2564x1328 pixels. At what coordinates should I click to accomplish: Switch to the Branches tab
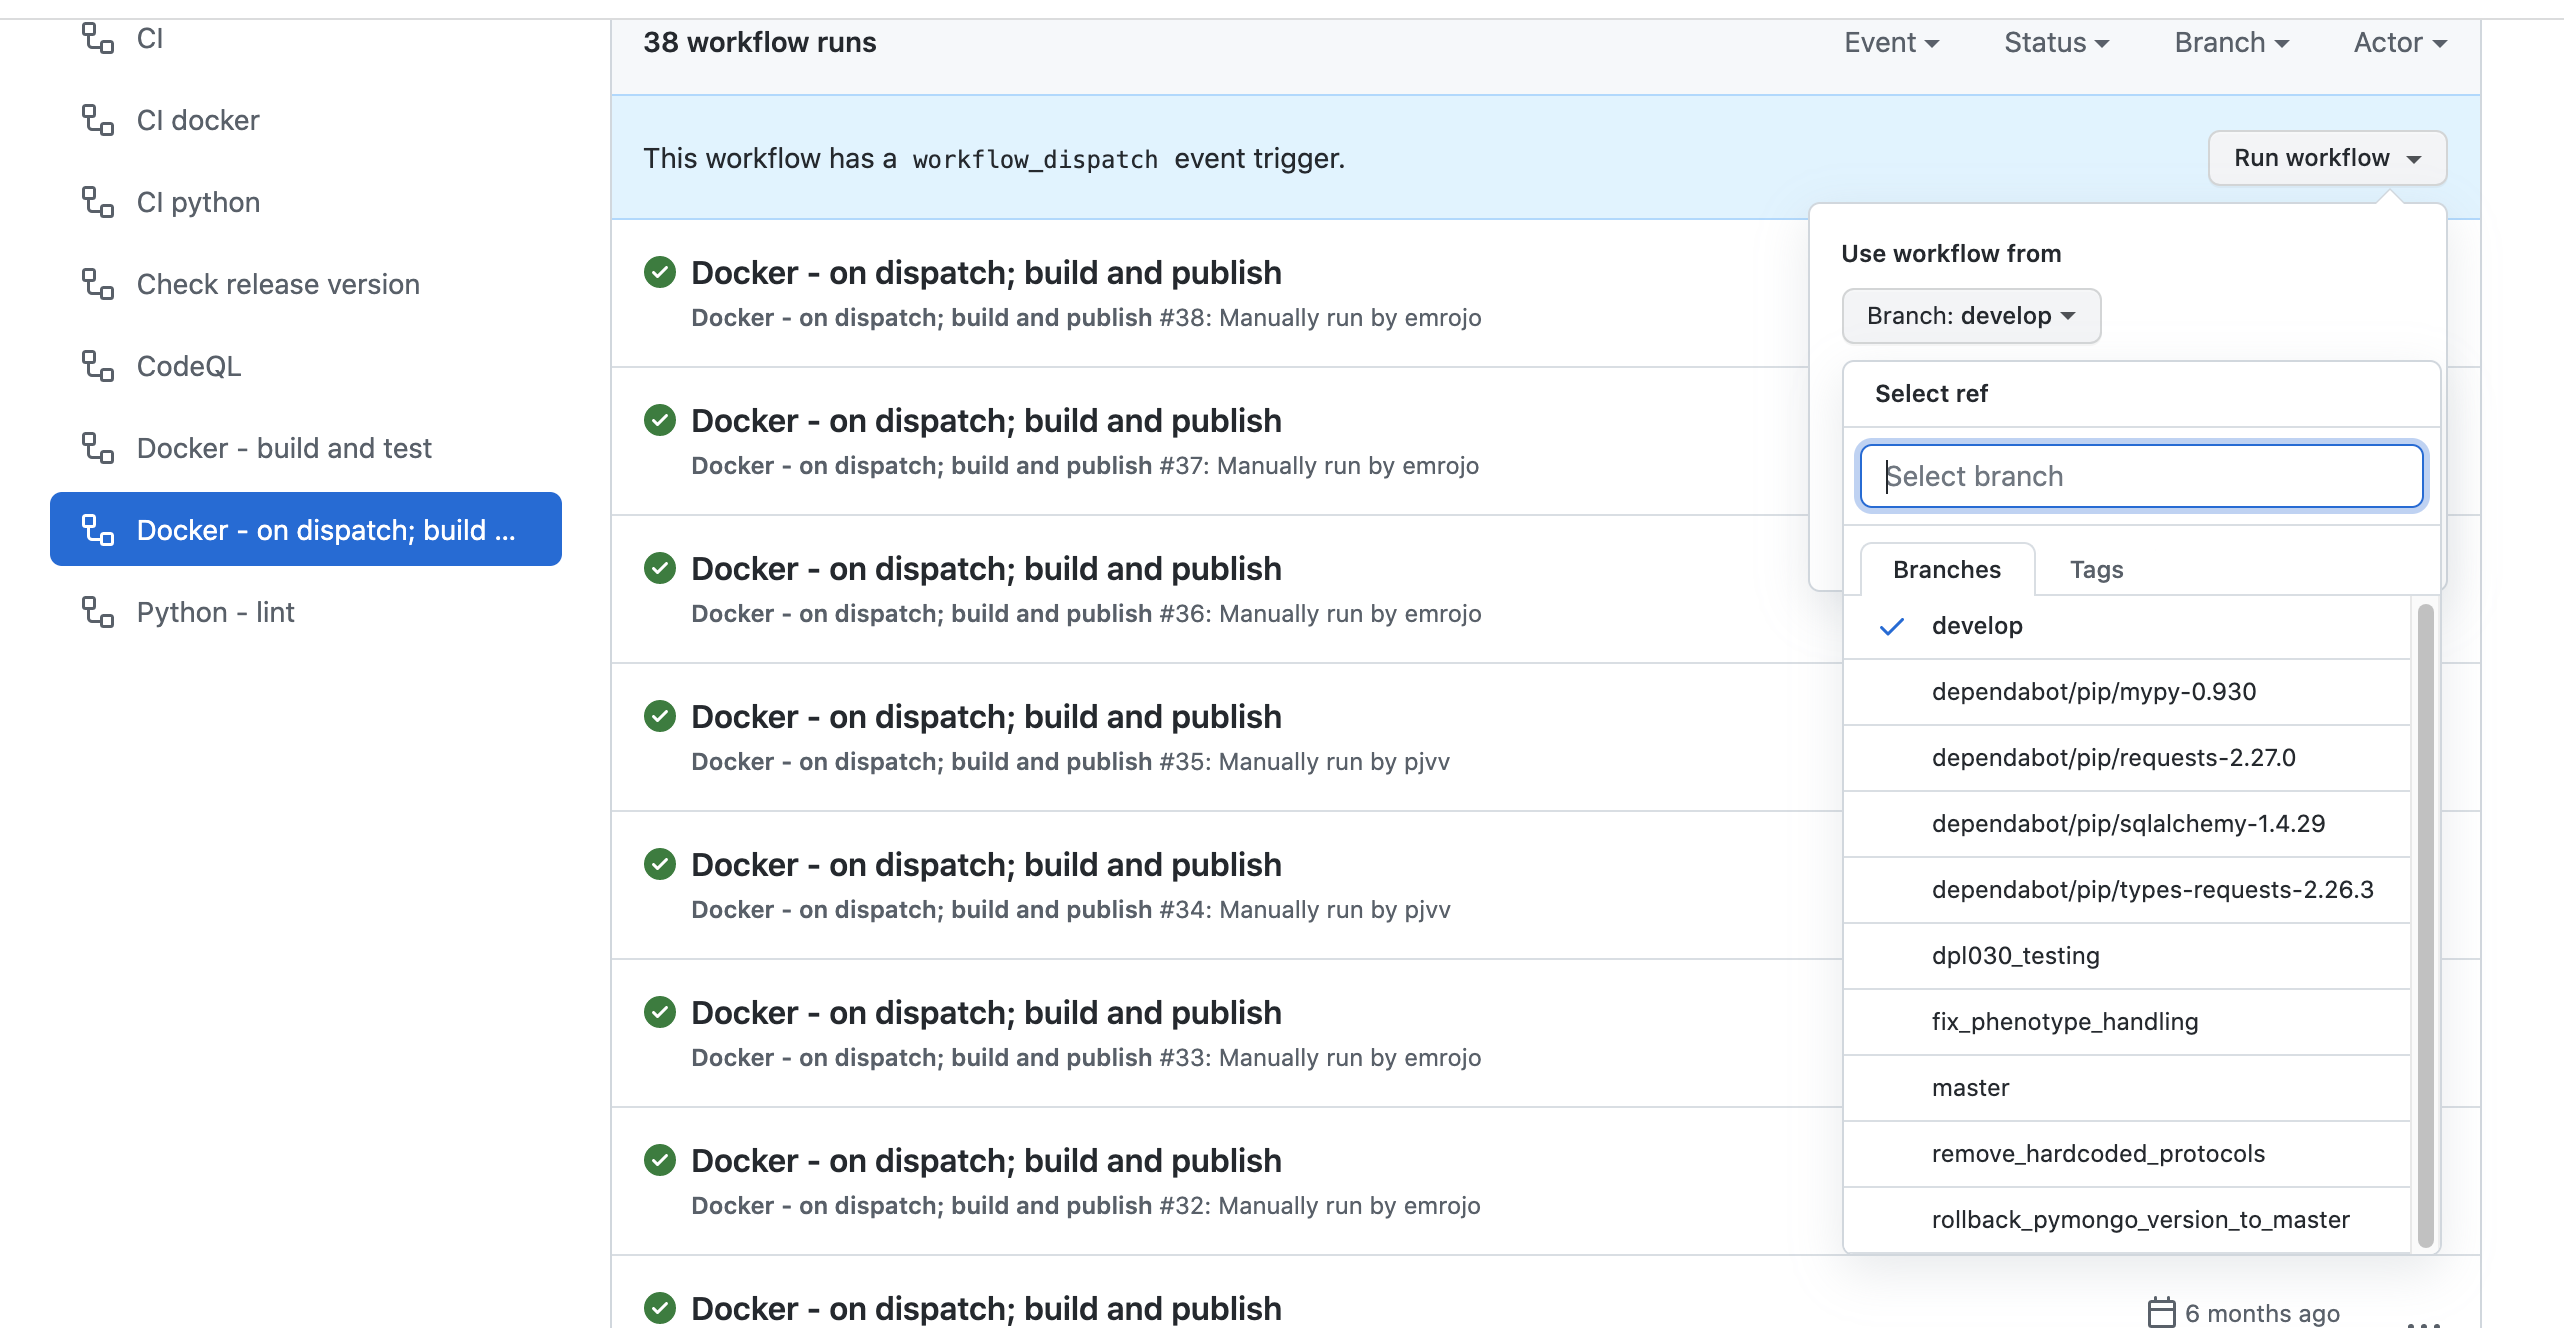pos(1946,570)
